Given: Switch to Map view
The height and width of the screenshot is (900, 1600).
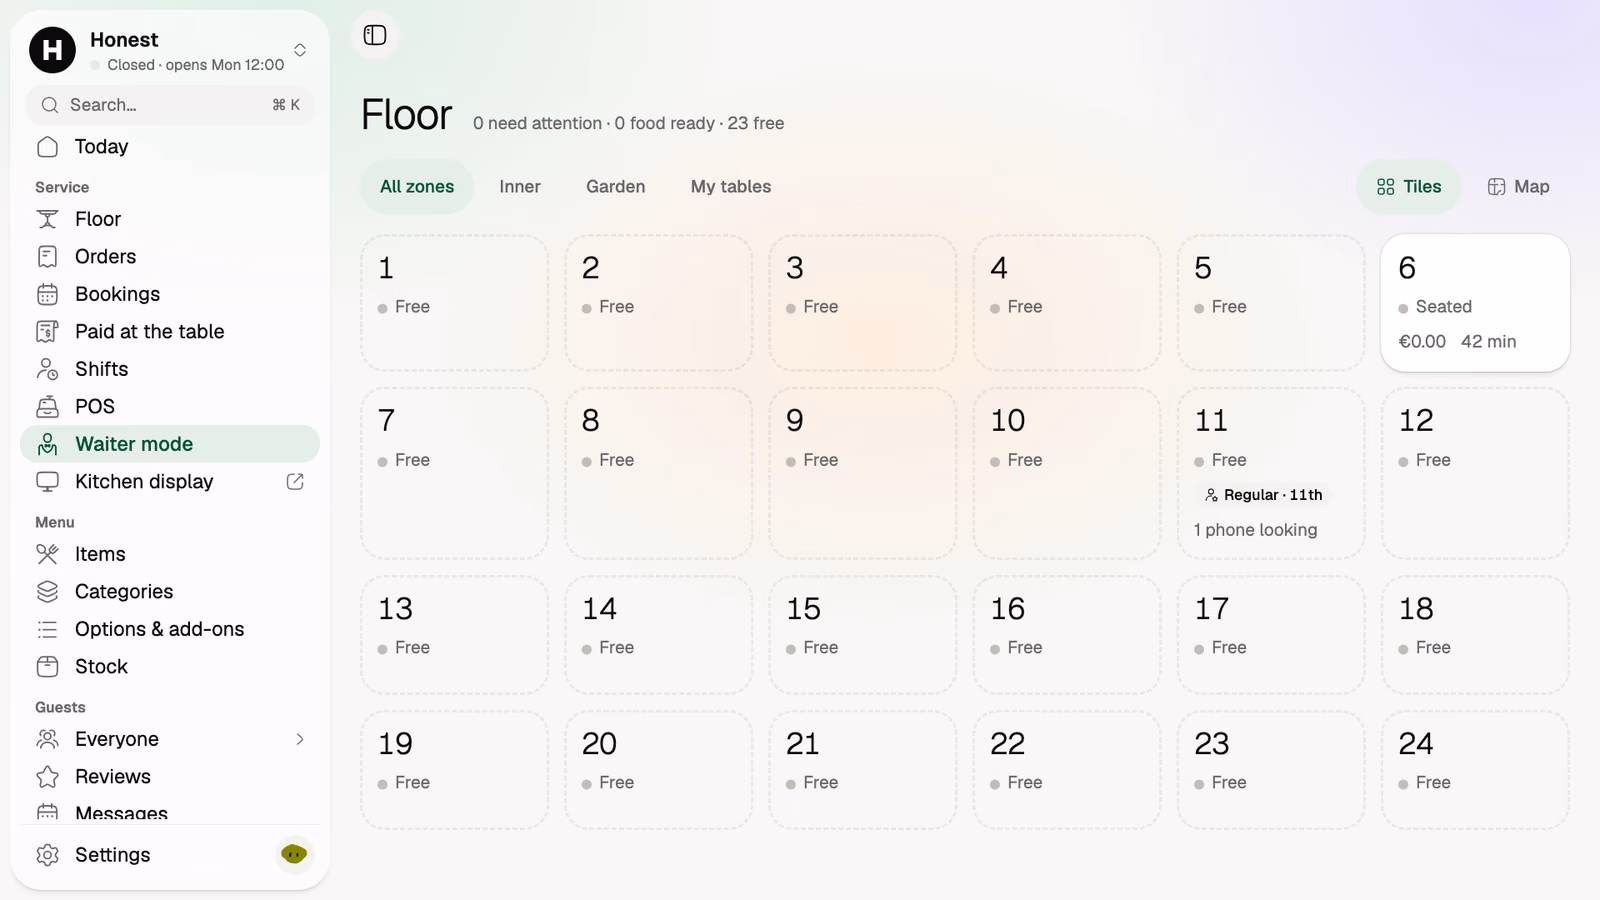Looking at the screenshot, I should [1518, 187].
